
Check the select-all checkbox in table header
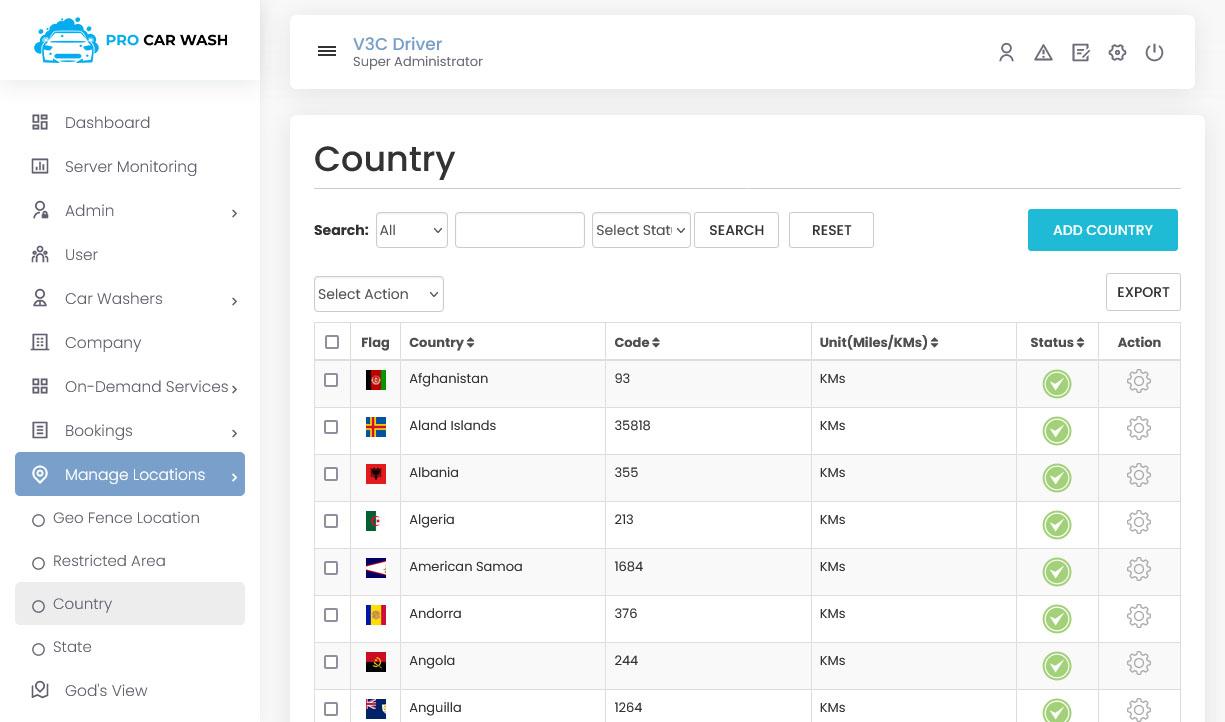point(332,342)
